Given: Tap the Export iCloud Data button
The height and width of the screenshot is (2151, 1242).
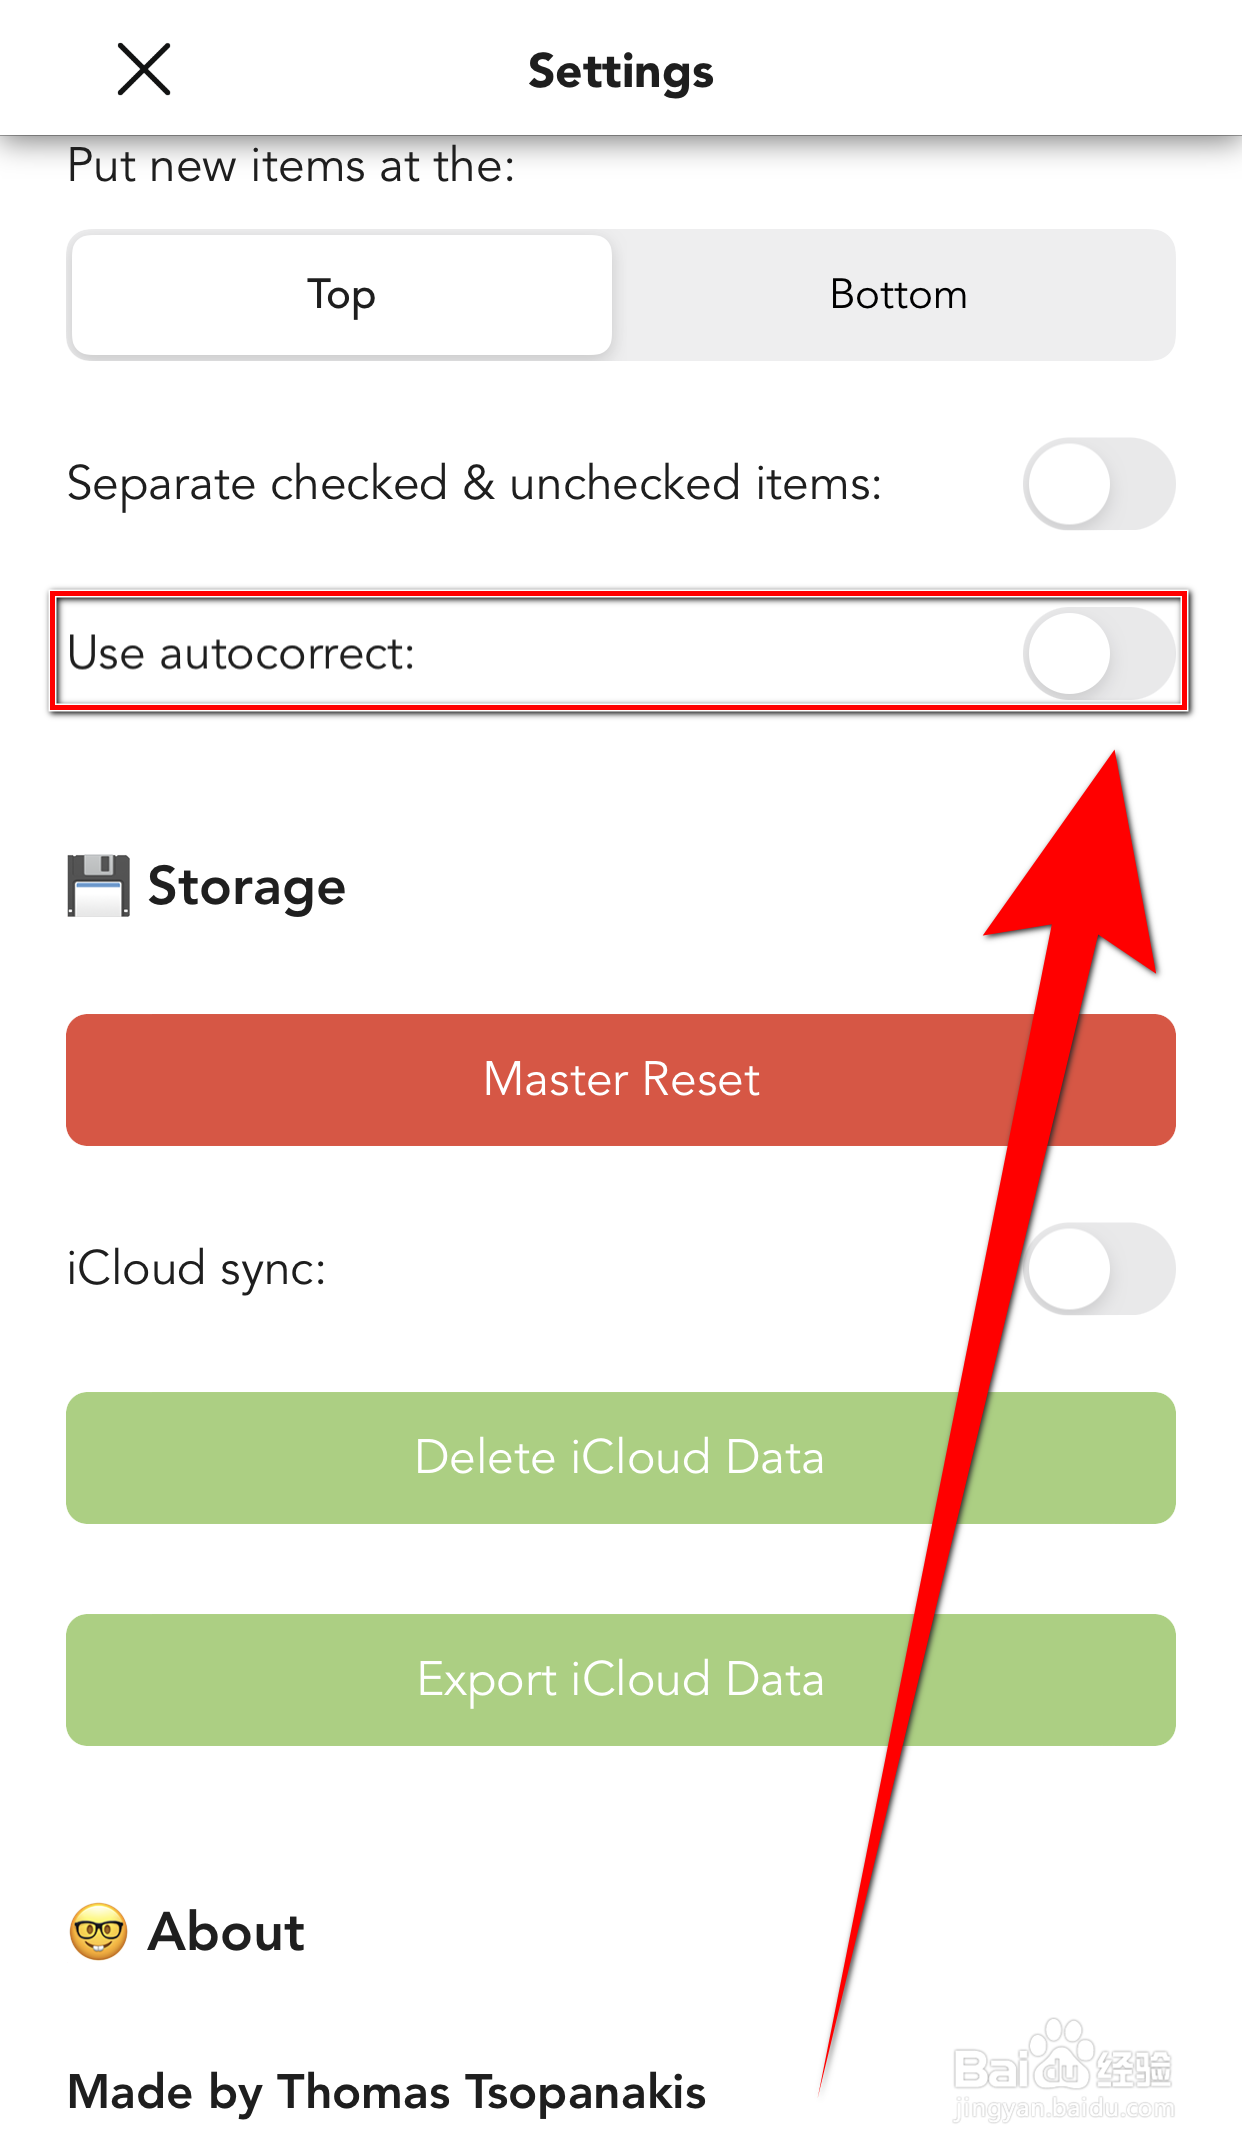Looking at the screenshot, I should 620,1679.
